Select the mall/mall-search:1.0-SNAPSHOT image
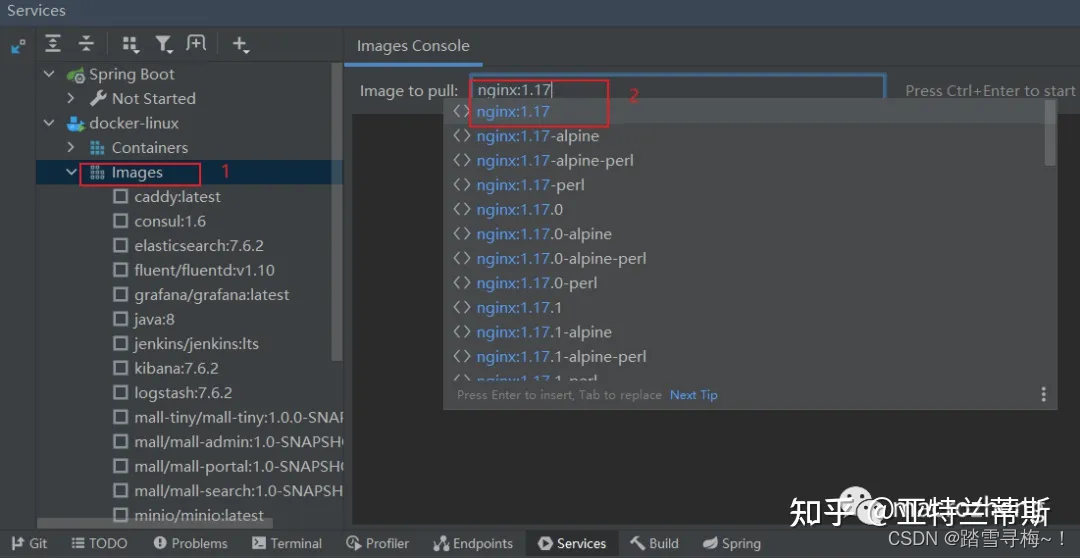The image size is (1080, 558). click(x=238, y=490)
